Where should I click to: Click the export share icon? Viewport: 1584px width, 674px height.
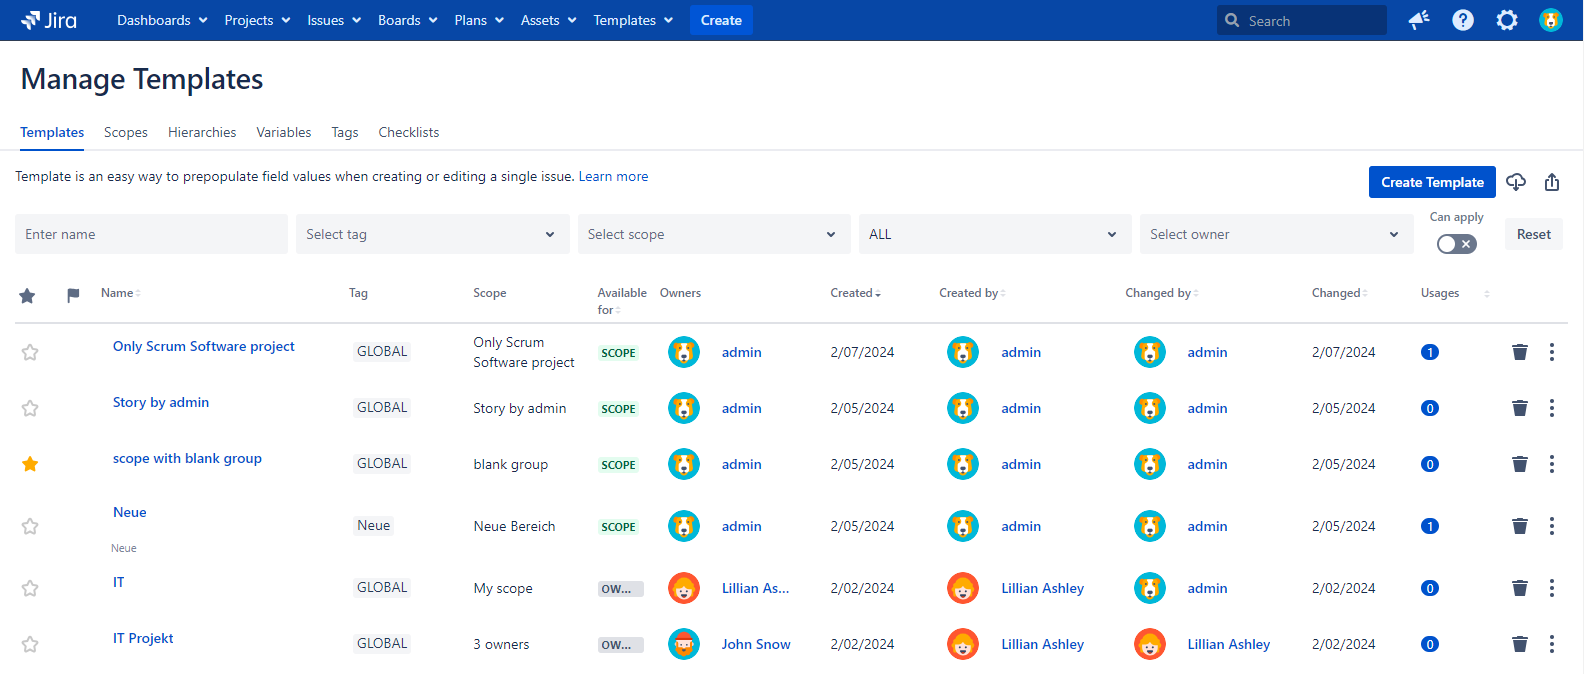[x=1552, y=182]
